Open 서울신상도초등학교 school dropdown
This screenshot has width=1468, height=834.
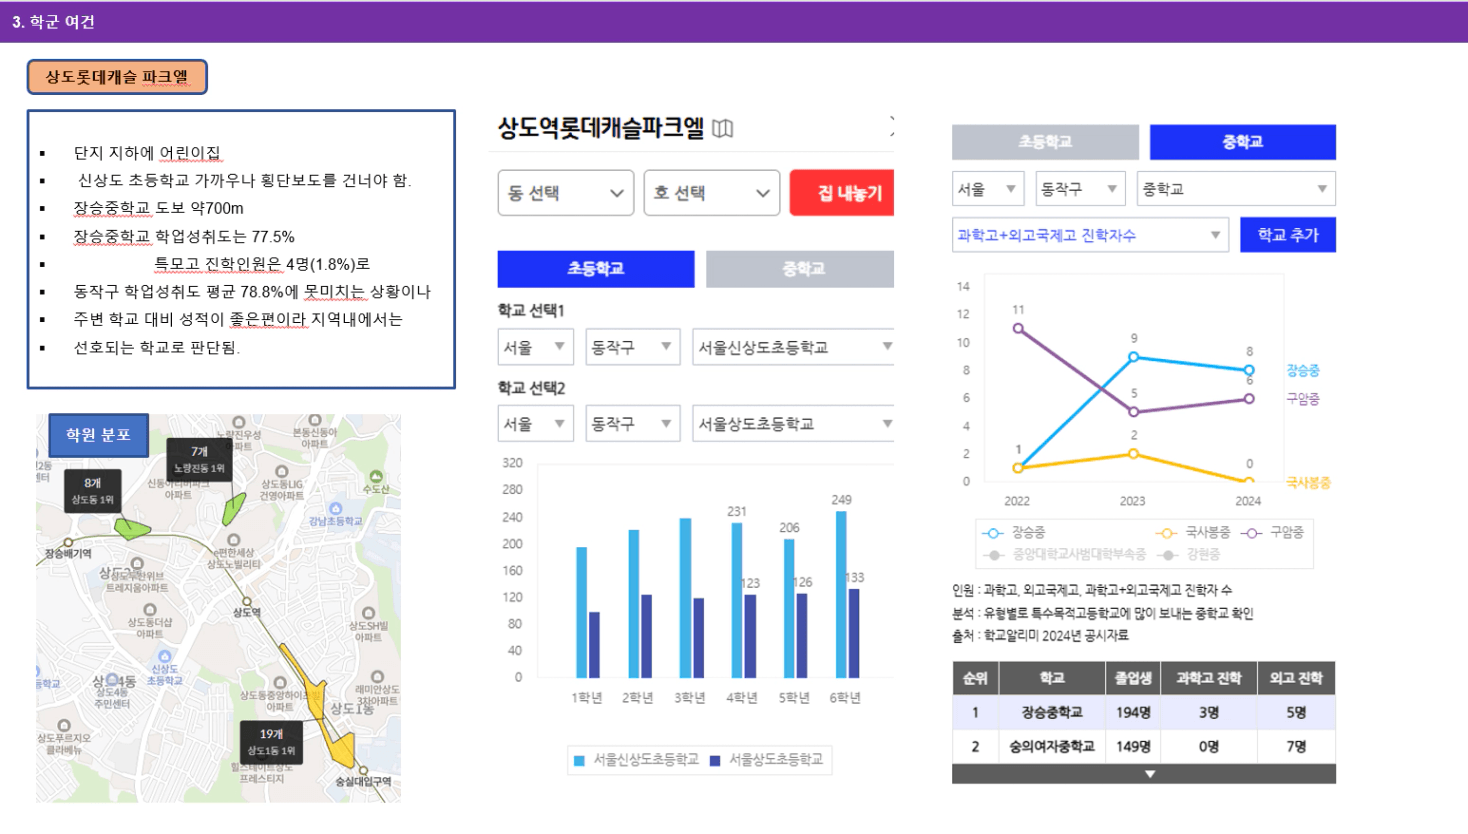coord(794,347)
